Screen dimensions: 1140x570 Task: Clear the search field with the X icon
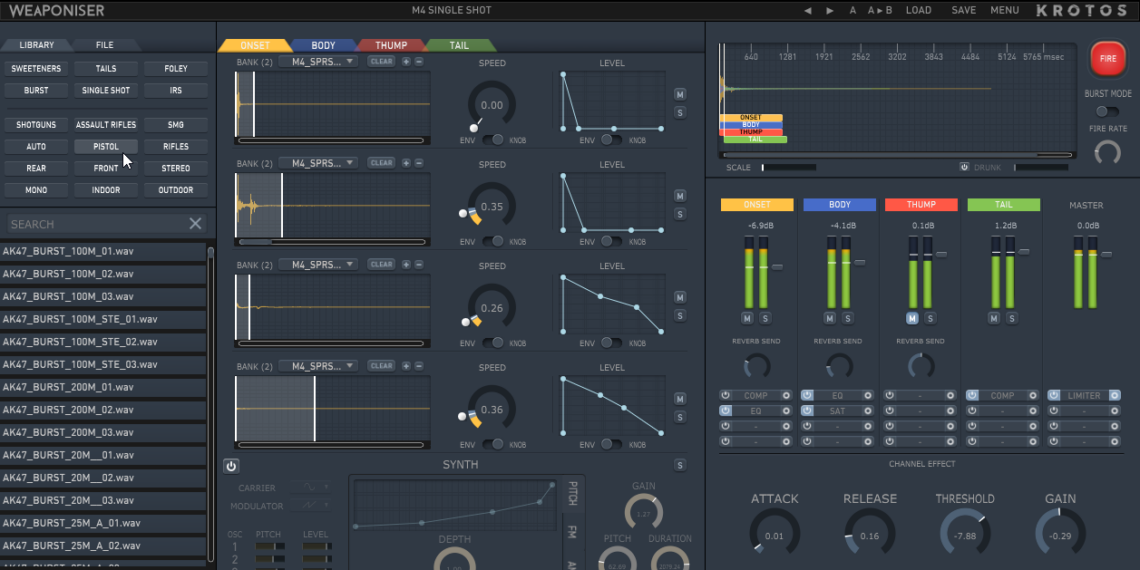(195, 224)
